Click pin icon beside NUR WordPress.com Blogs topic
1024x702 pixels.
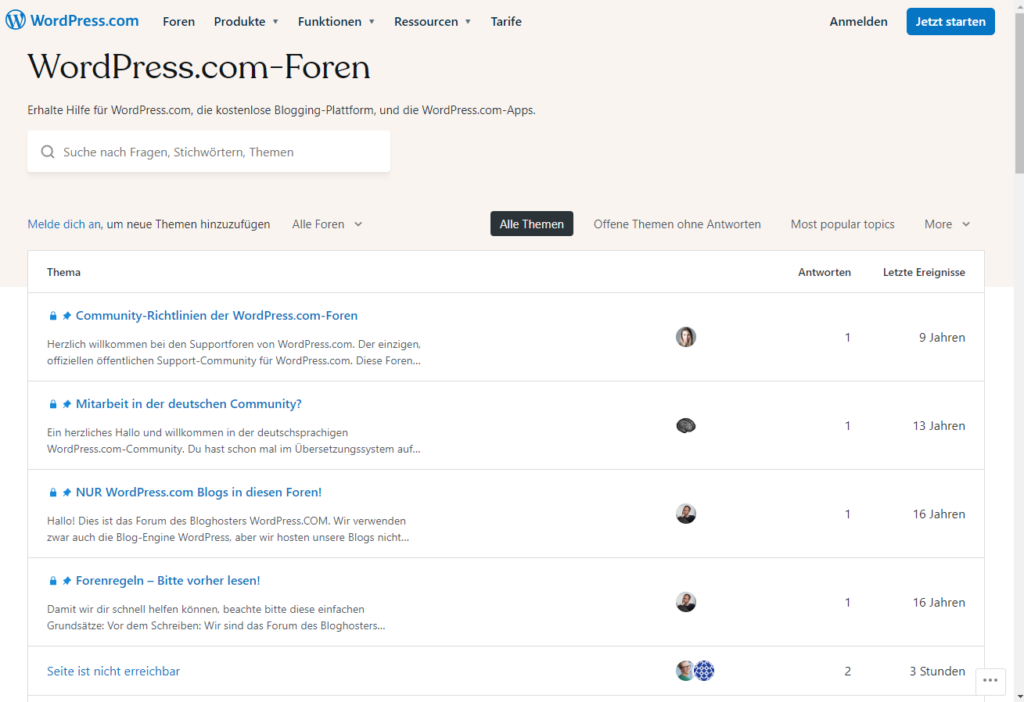67,492
